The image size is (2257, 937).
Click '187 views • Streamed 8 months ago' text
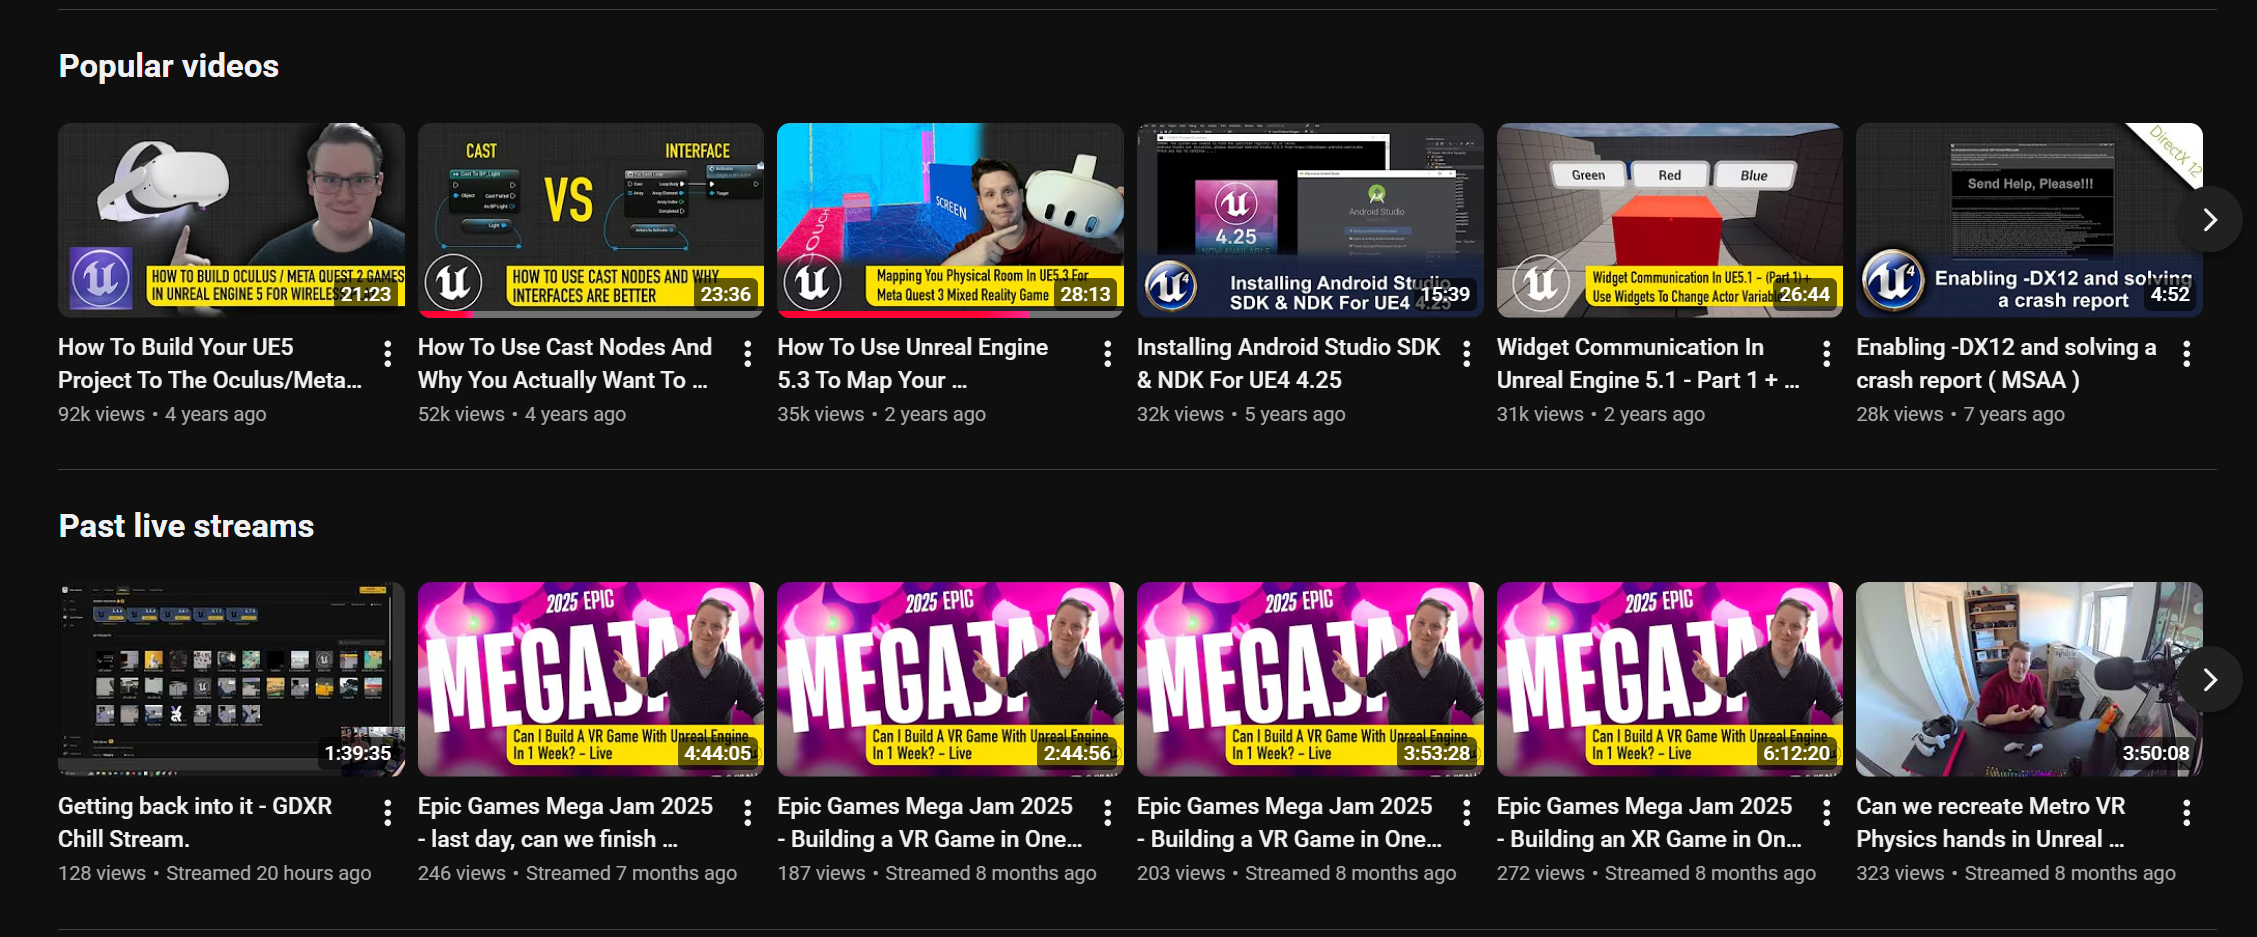click(937, 873)
